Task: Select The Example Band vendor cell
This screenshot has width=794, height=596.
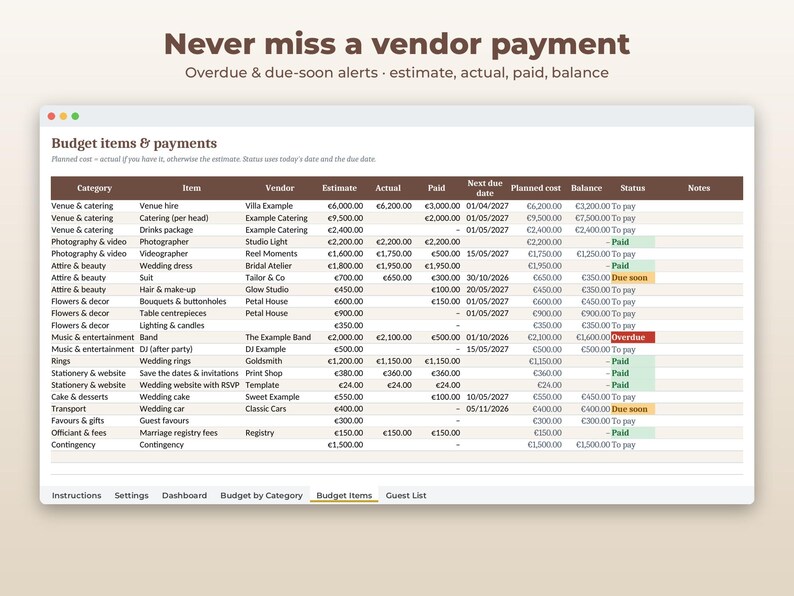Action: pyautogui.click(x=278, y=337)
